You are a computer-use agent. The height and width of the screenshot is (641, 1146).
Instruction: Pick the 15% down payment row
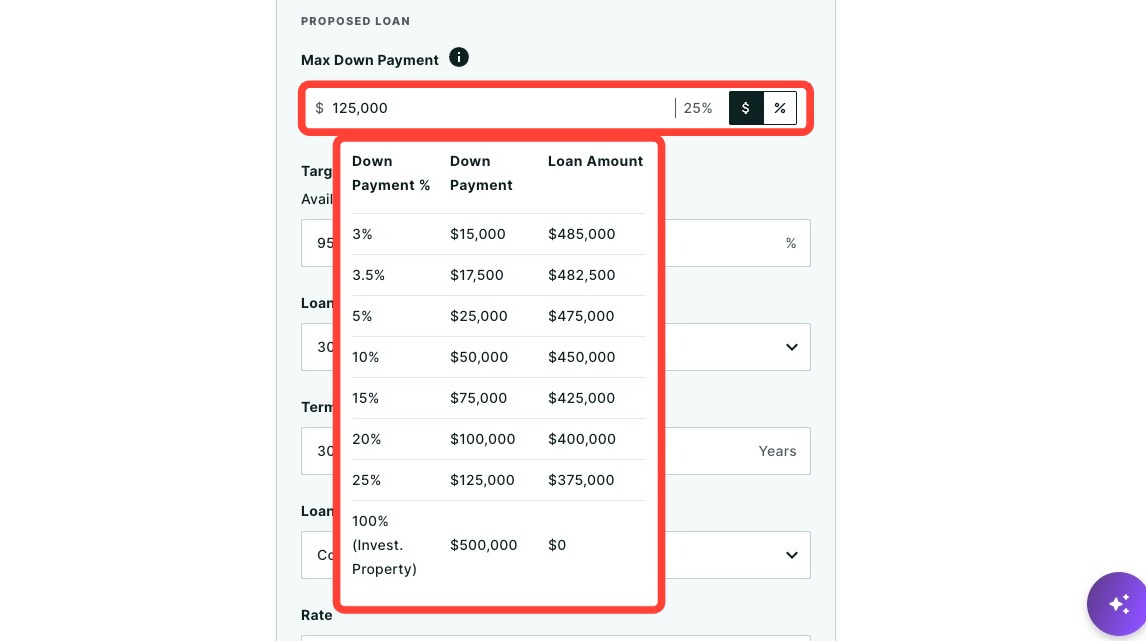(x=498, y=398)
